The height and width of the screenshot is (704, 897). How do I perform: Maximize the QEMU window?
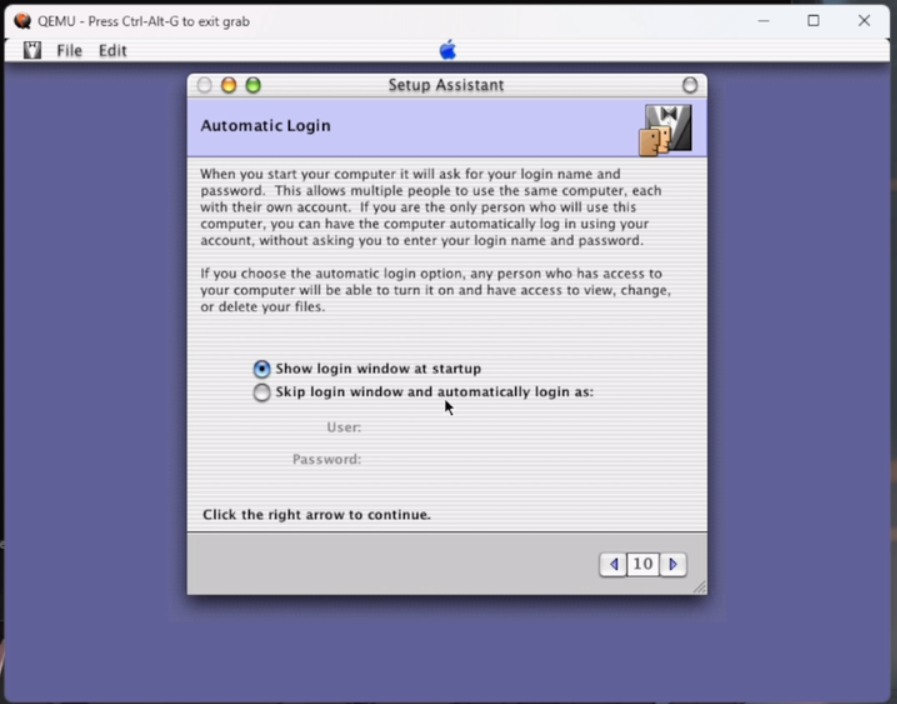click(813, 21)
